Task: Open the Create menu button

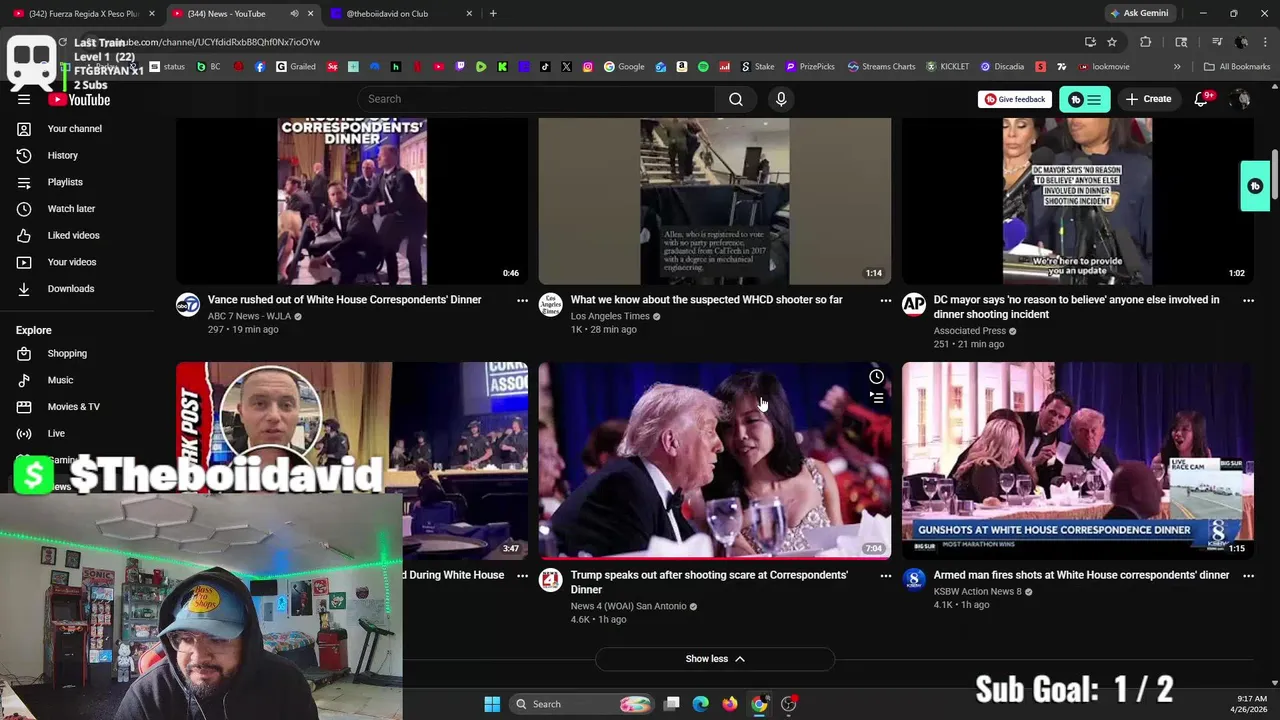Action: [x=1148, y=99]
